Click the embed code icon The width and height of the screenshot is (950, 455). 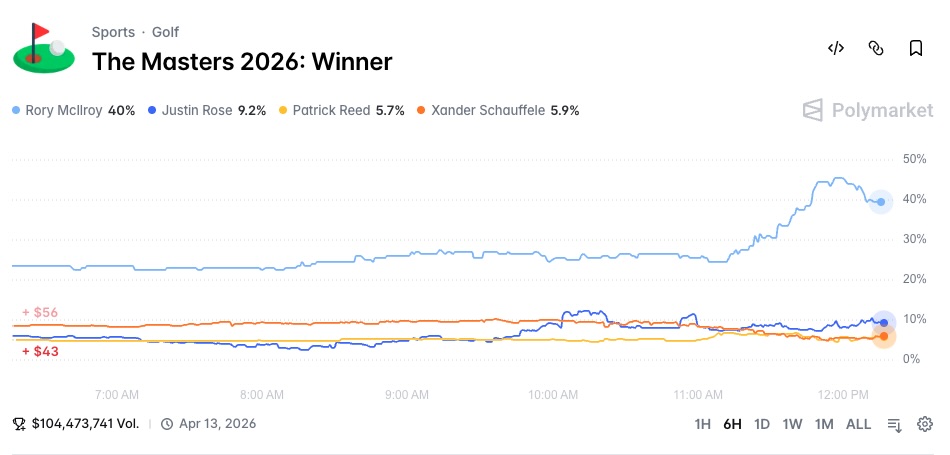pos(836,48)
